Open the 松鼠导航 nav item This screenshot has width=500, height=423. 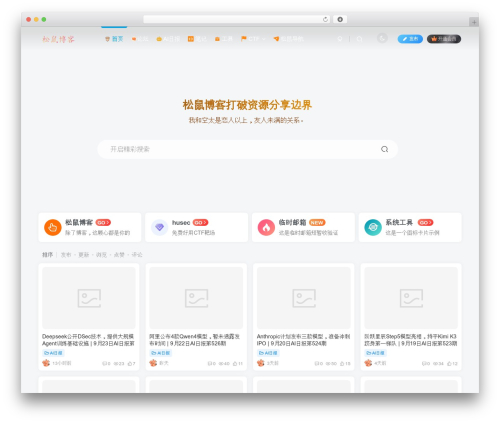coord(288,39)
